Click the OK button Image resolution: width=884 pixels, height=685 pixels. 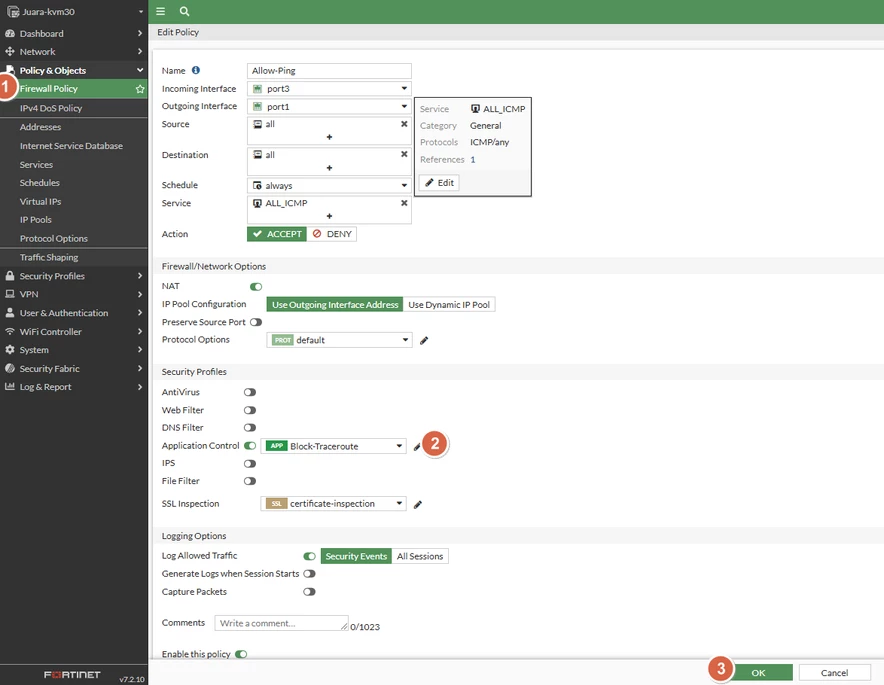[758, 673]
